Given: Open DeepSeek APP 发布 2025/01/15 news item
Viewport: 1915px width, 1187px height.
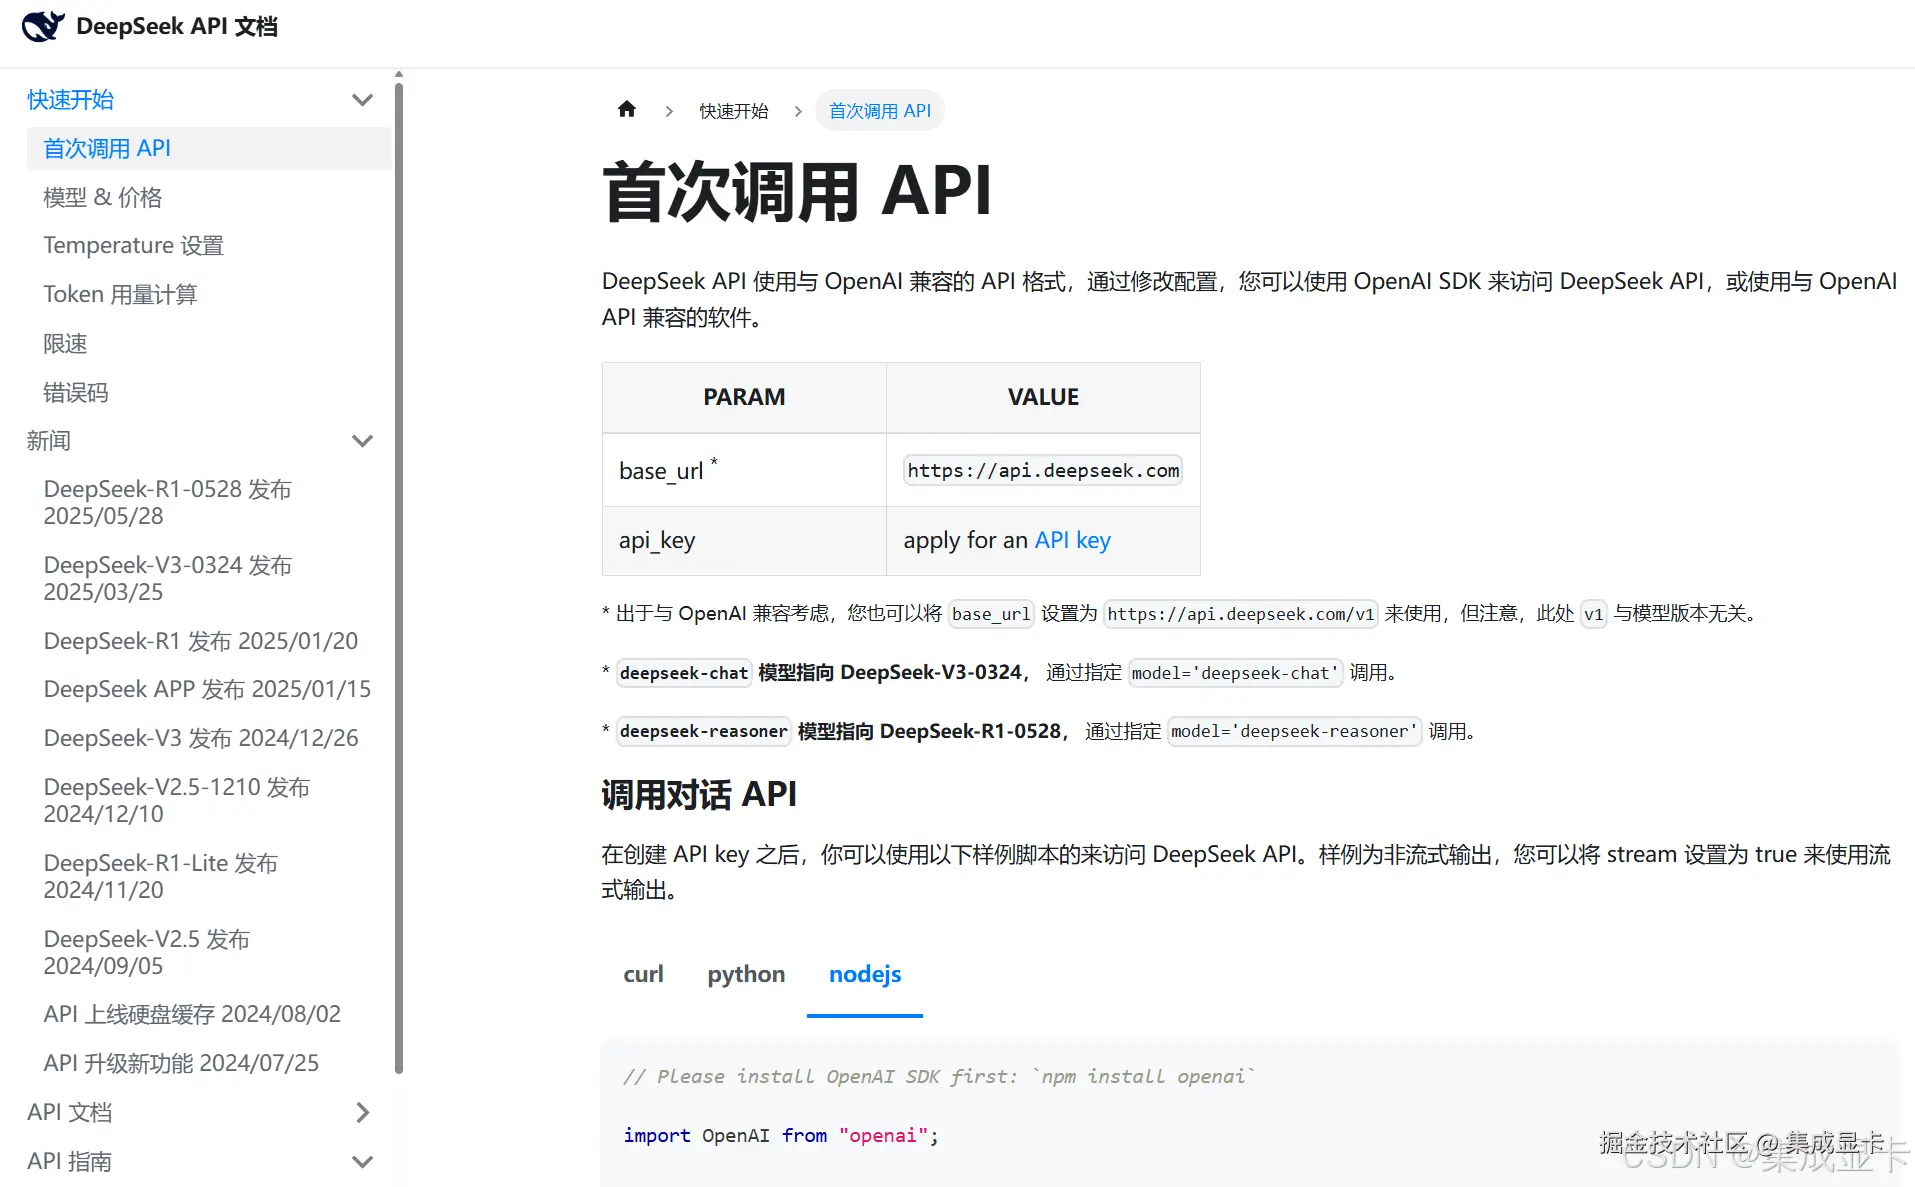Looking at the screenshot, I should point(208,689).
